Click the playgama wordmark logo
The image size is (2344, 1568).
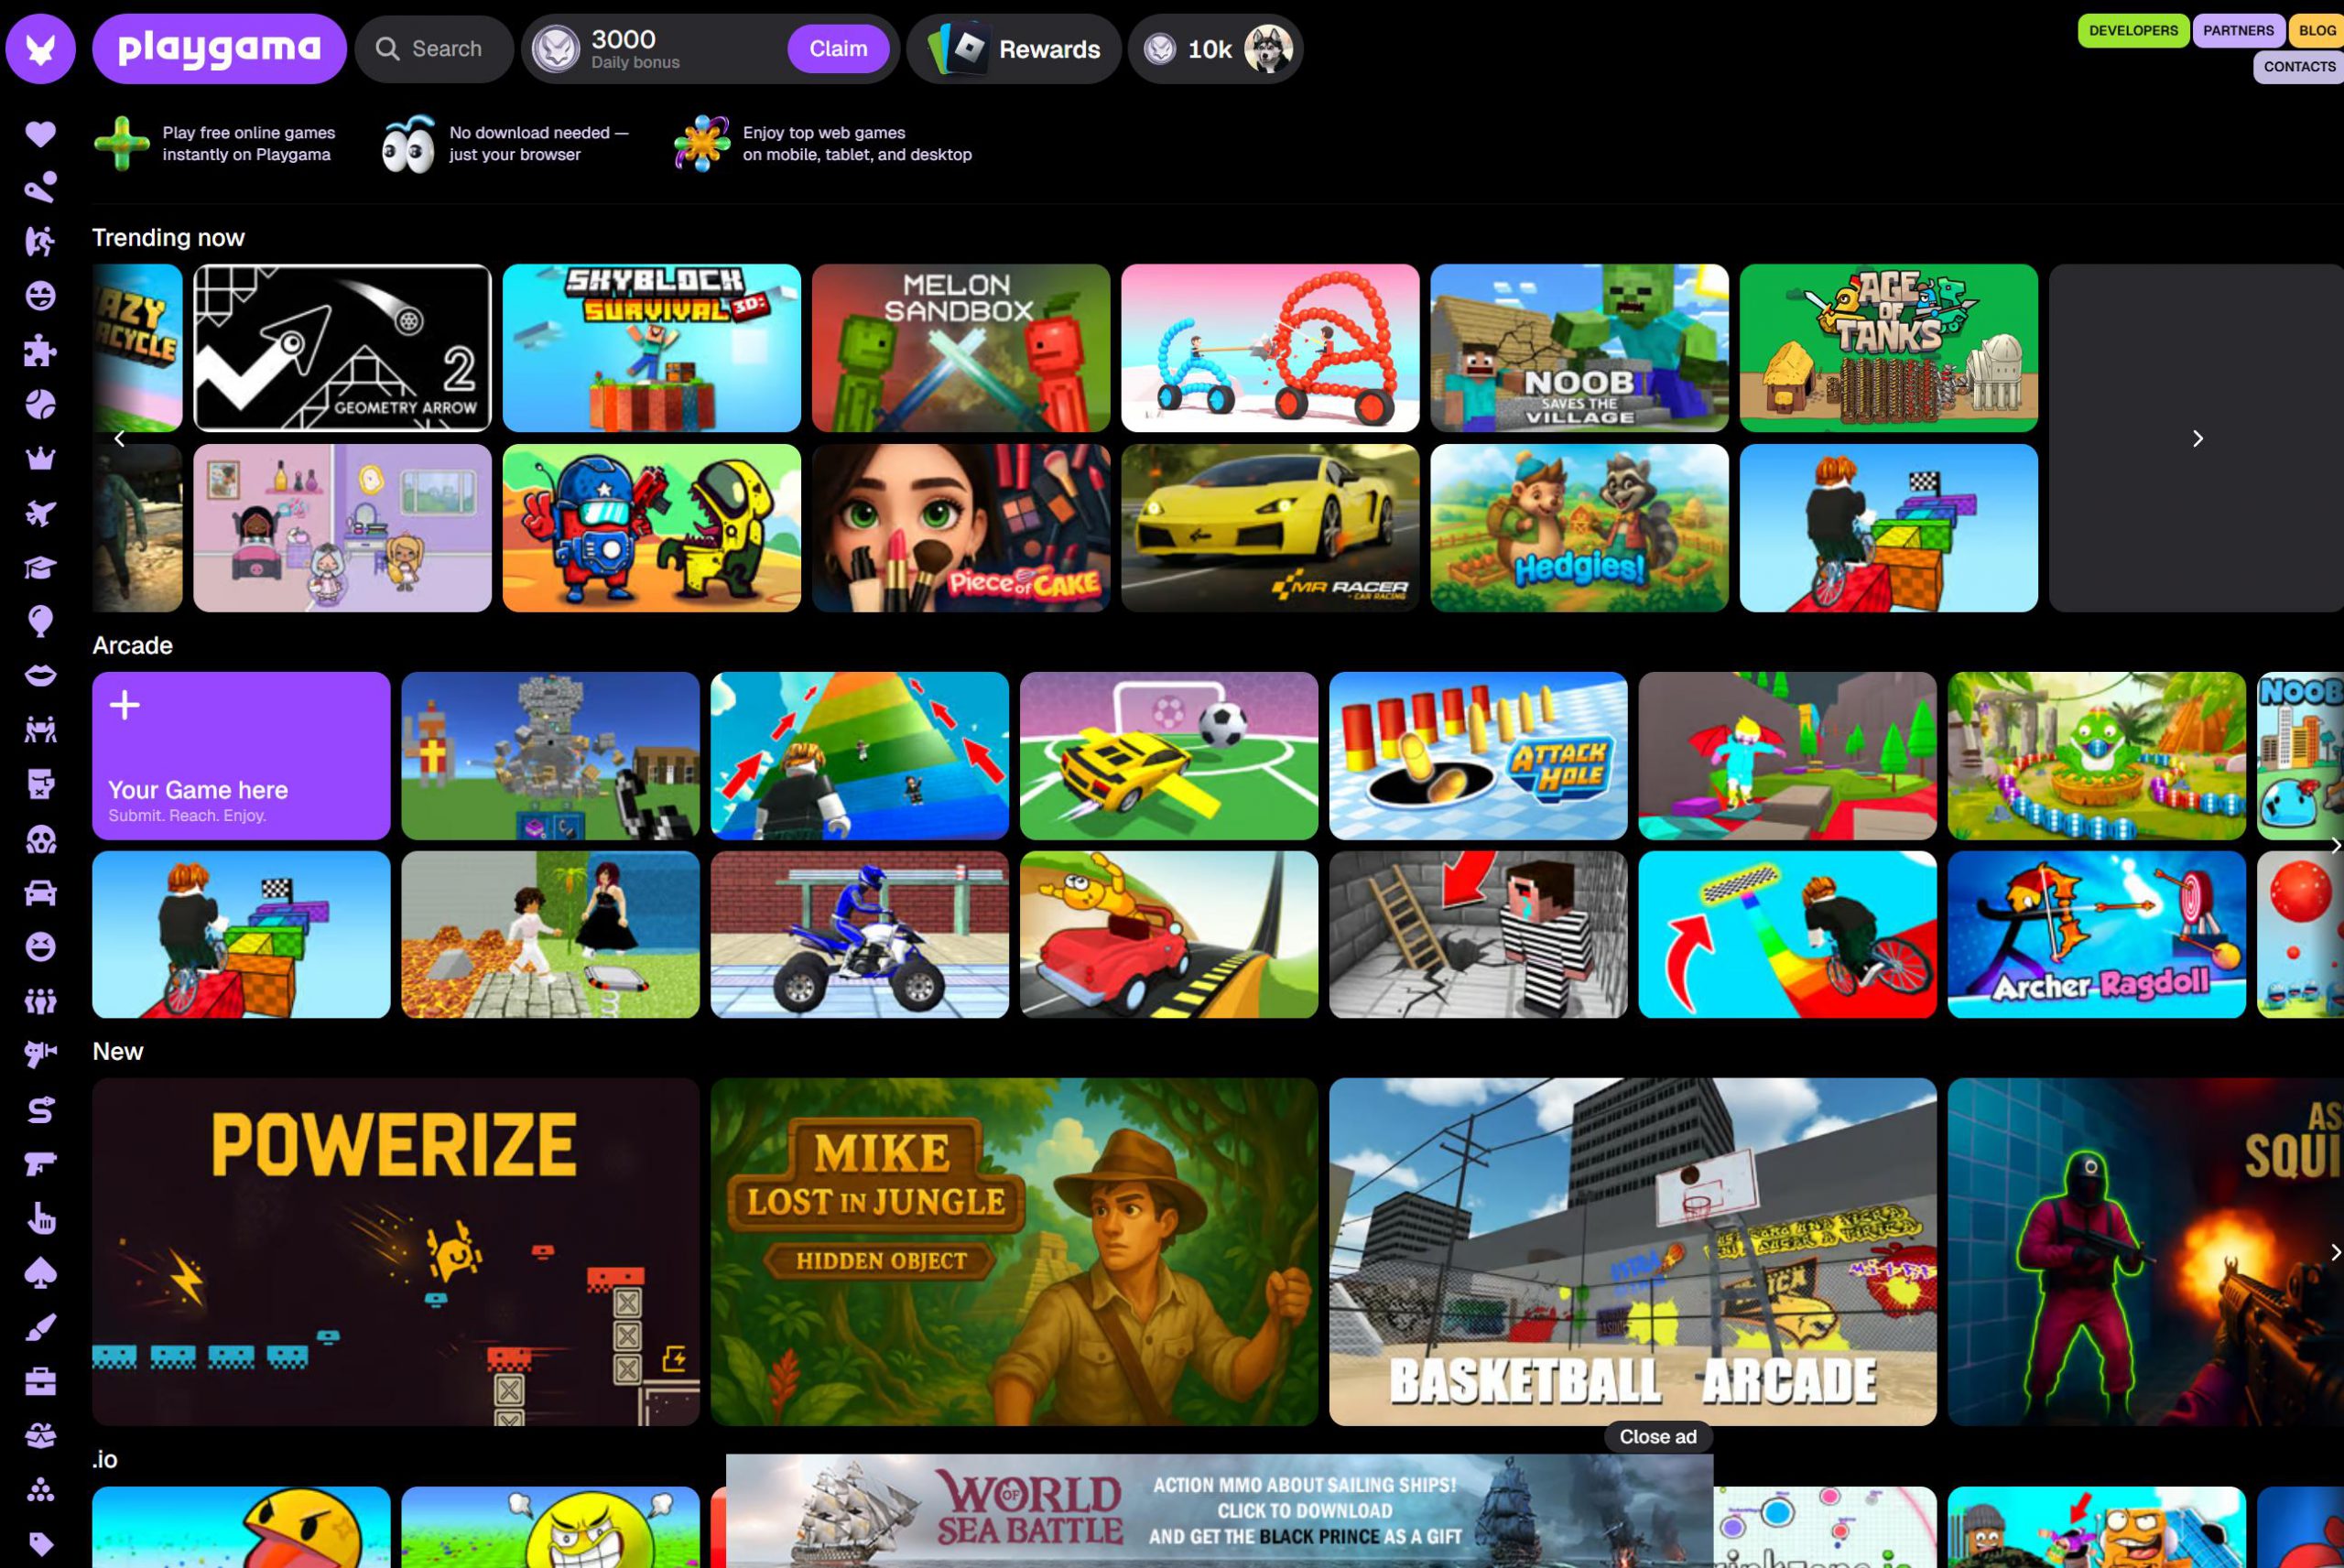[219, 48]
